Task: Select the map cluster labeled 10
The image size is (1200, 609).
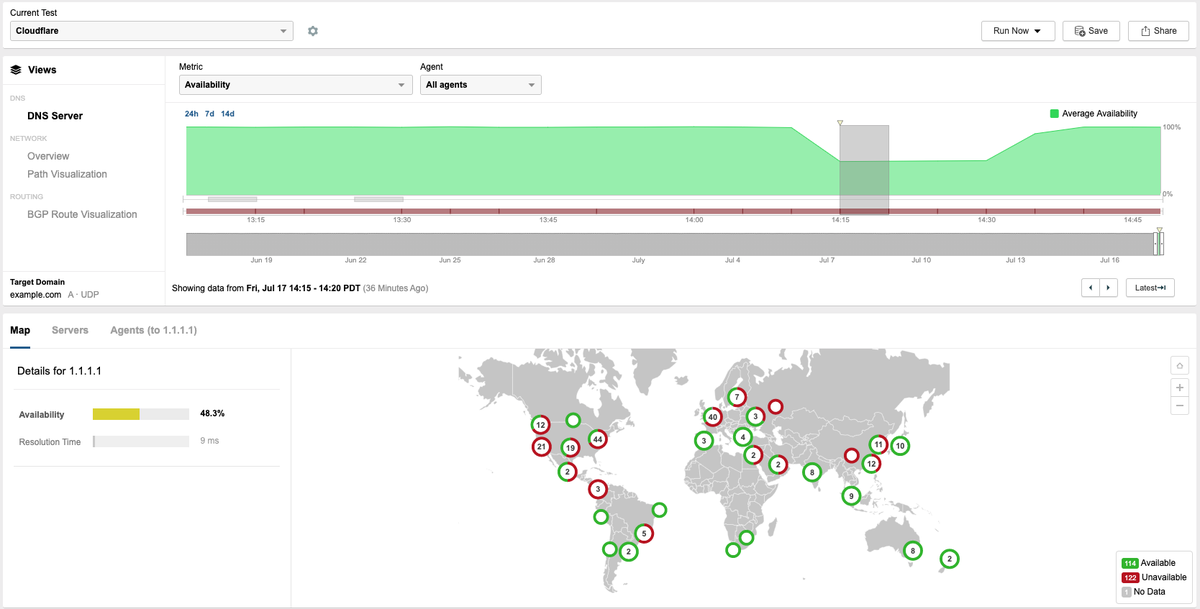Action: coord(900,446)
